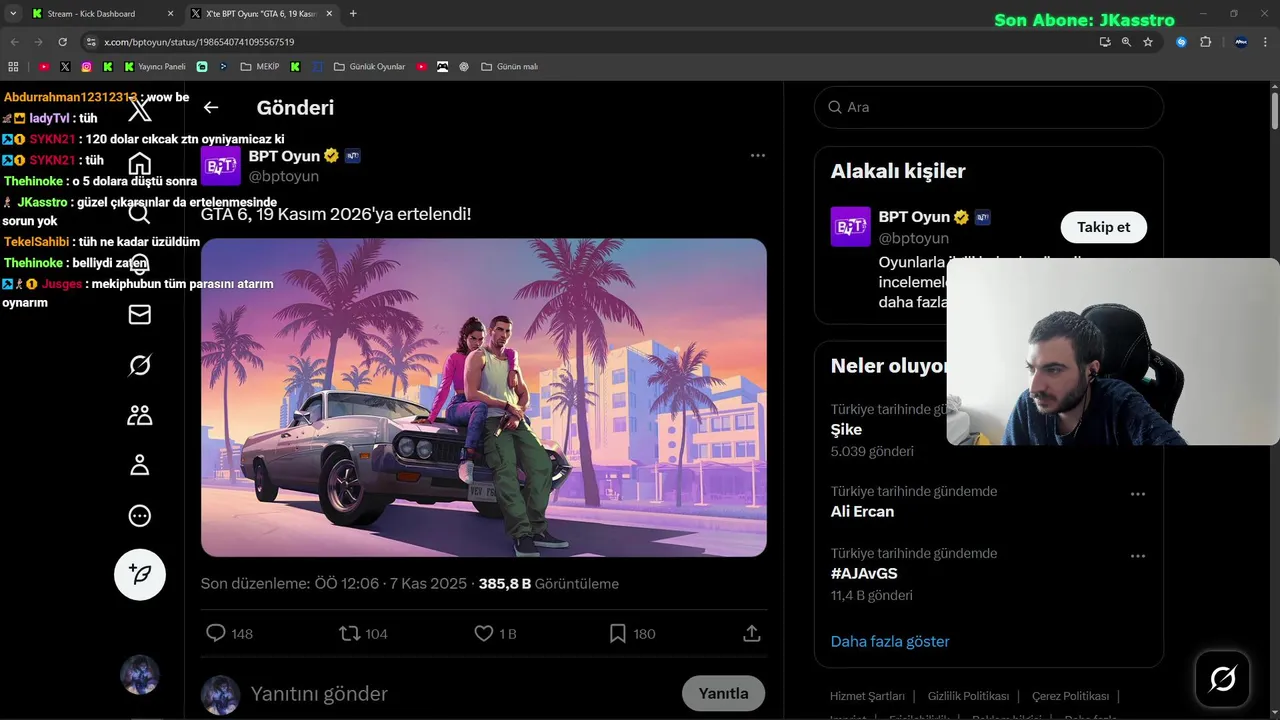Click the repost icon with 104

[349, 633]
